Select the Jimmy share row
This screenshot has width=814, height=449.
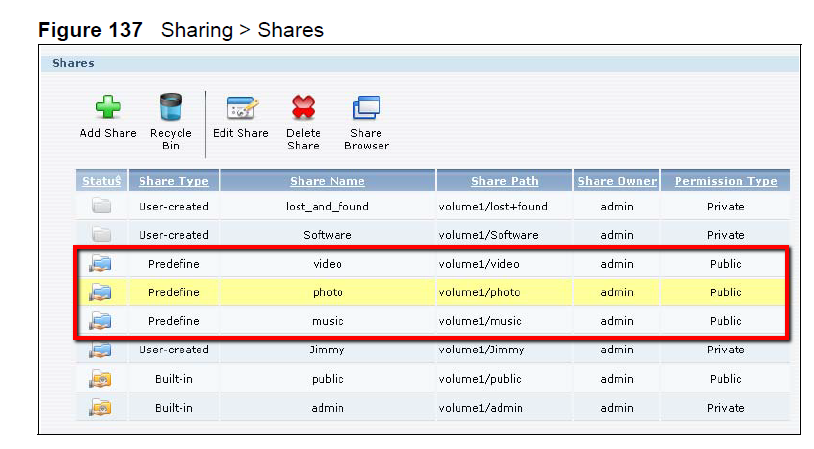(x=327, y=351)
